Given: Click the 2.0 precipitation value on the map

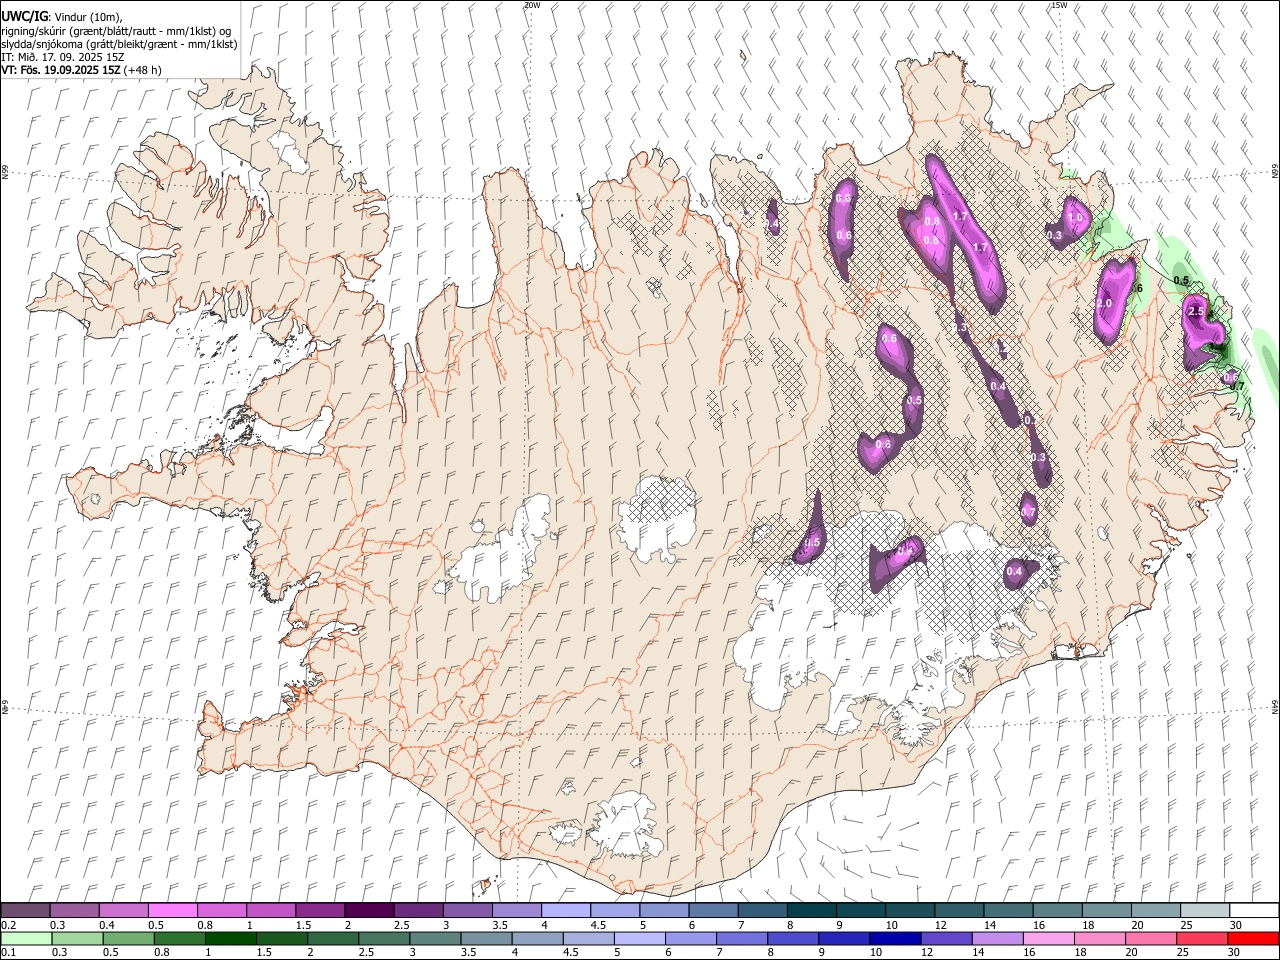Looking at the screenshot, I should coord(1104,303).
